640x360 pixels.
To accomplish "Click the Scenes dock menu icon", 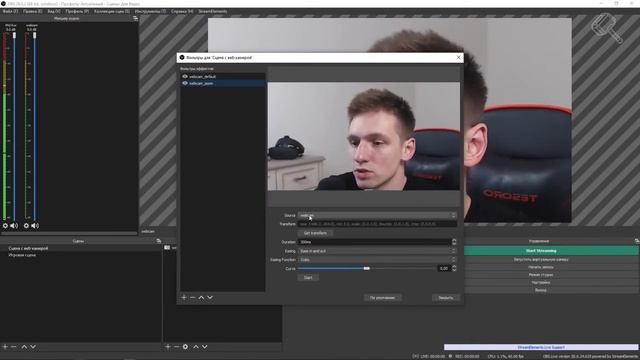I will (159, 241).
